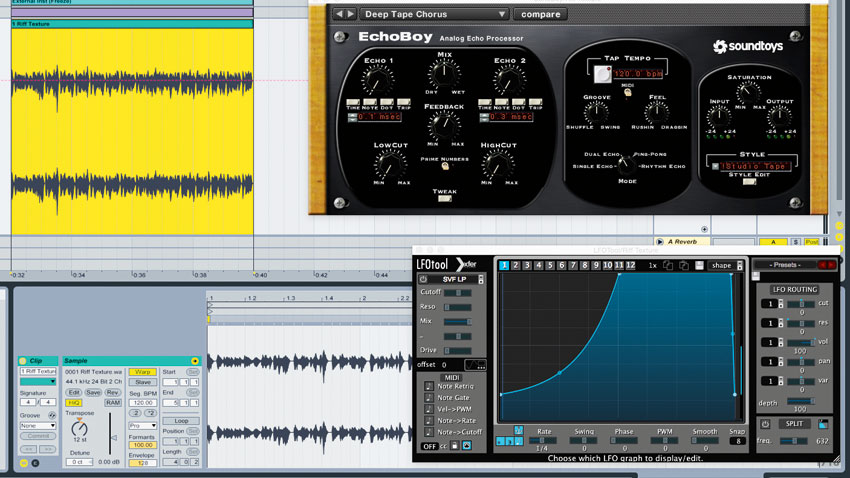Open the Groove None dropdown
This screenshot has width=850, height=478.
(x=38, y=426)
